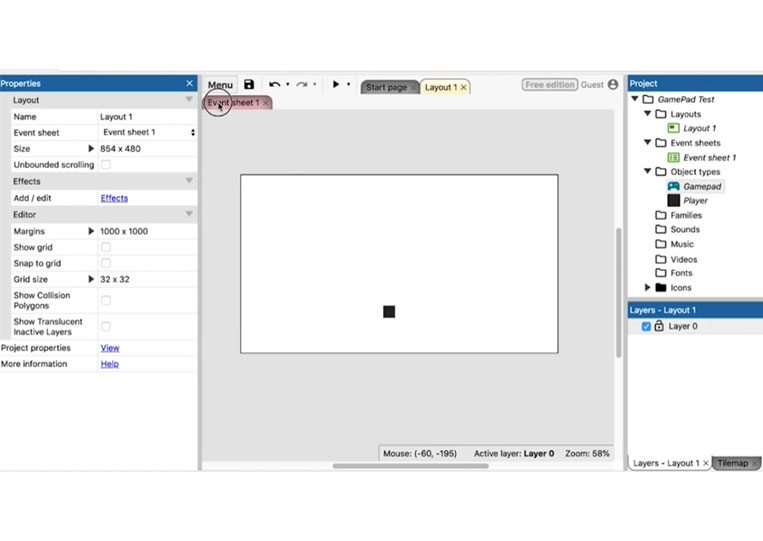
Task: Collapse the Layout properties section
Action: pos(189,100)
